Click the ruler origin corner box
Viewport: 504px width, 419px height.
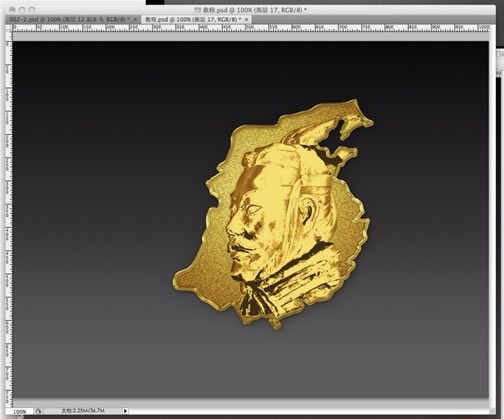[9, 28]
